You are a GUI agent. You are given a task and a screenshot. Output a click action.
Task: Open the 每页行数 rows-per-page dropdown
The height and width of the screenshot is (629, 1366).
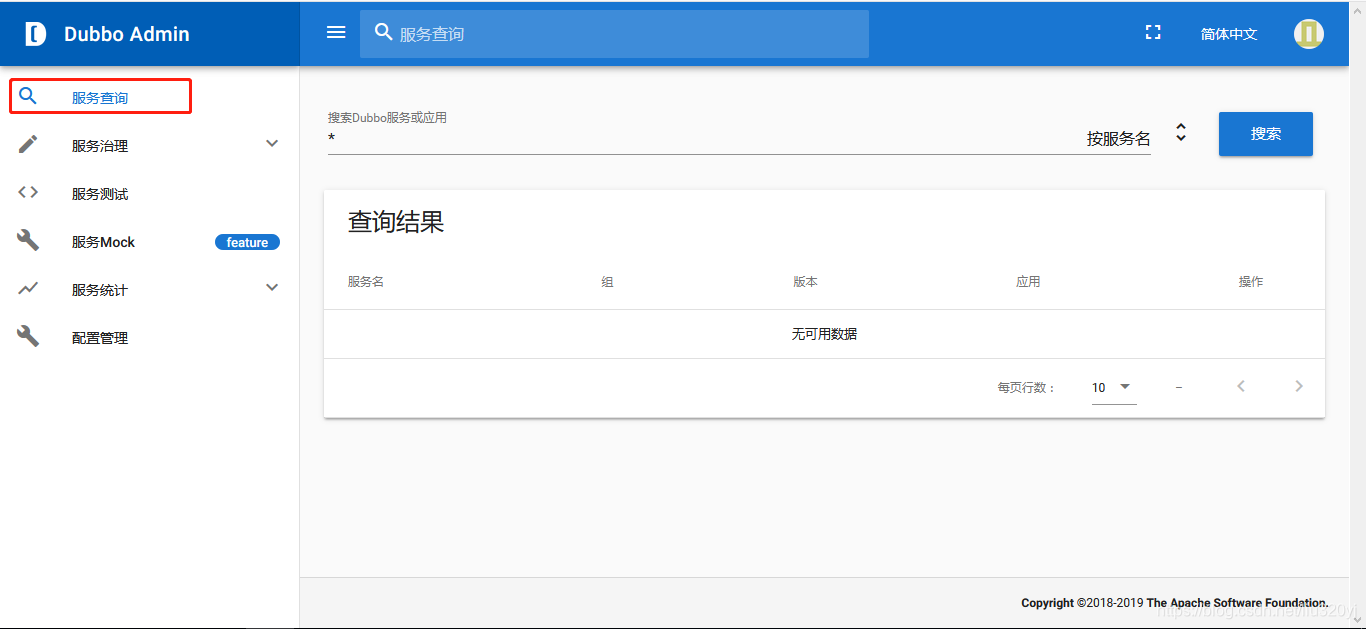[x=1113, y=387]
